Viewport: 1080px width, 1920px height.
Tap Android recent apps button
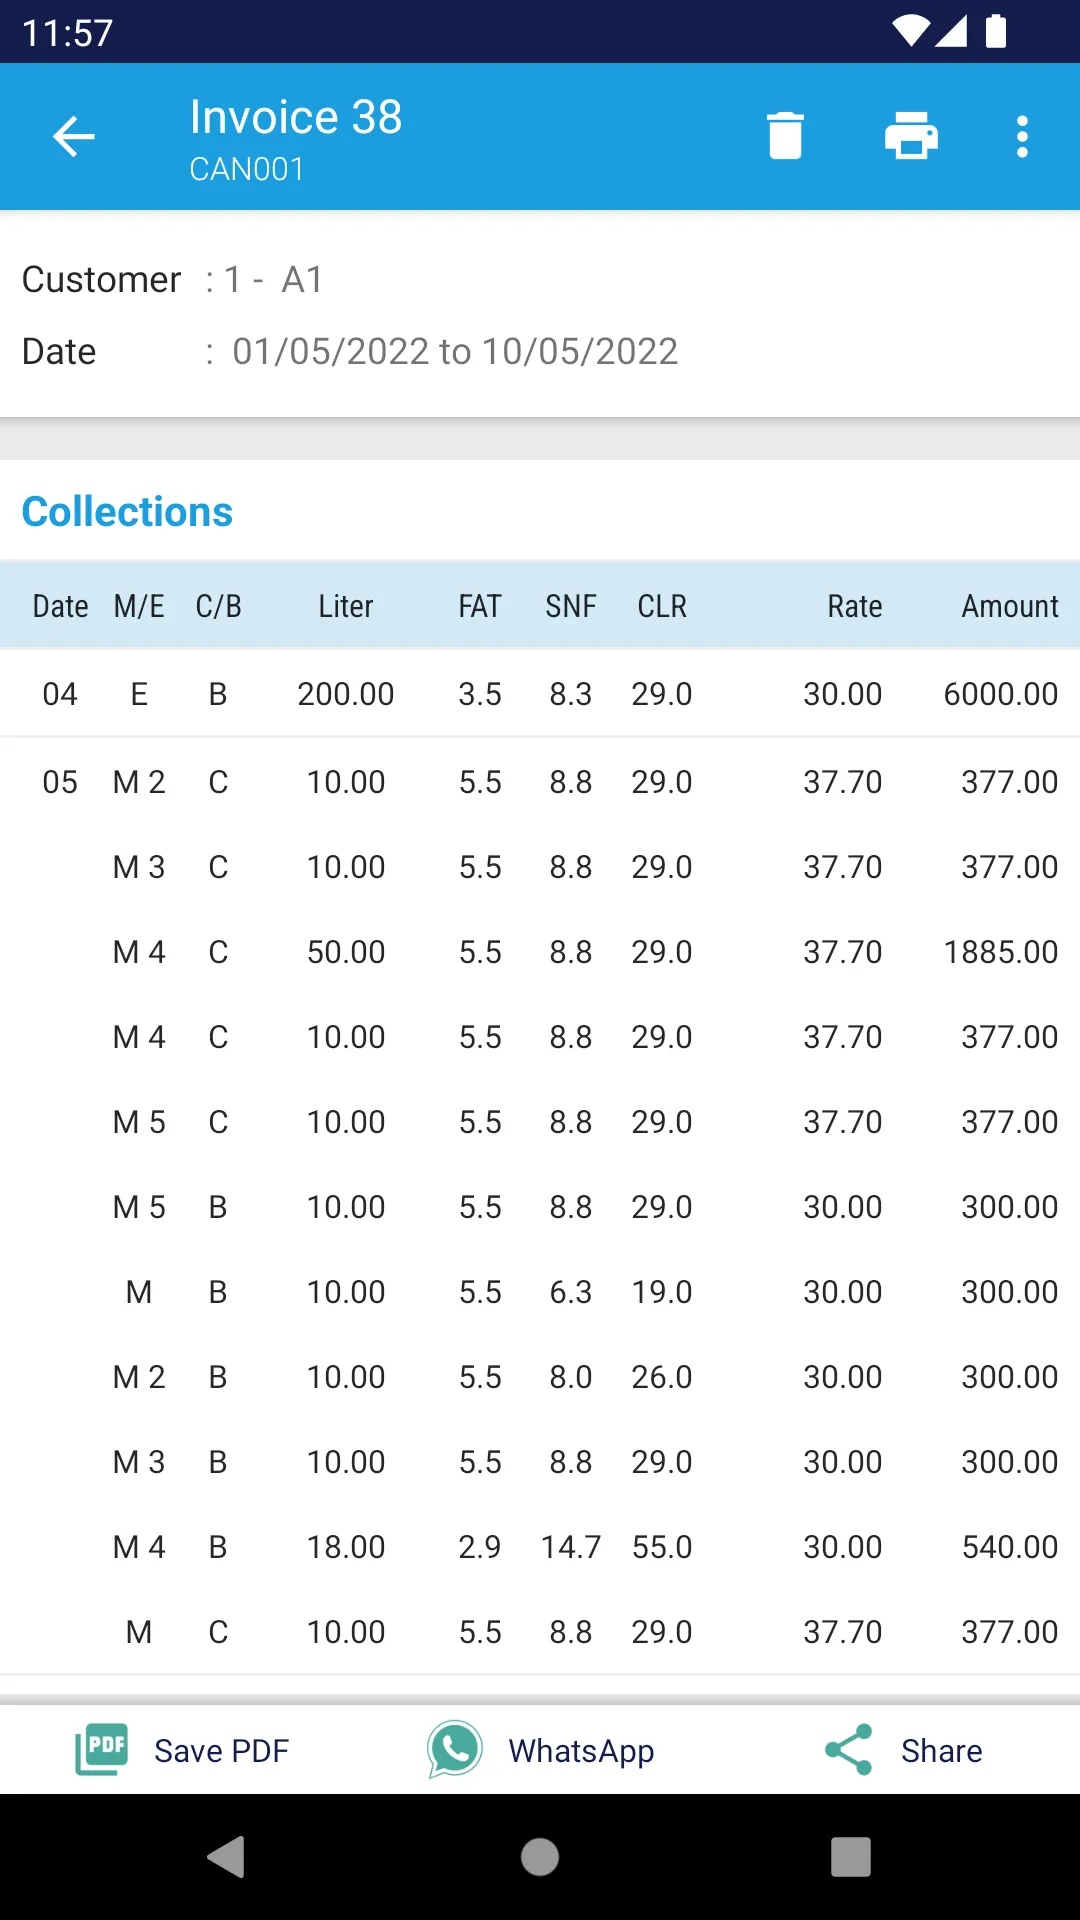[851, 1857]
